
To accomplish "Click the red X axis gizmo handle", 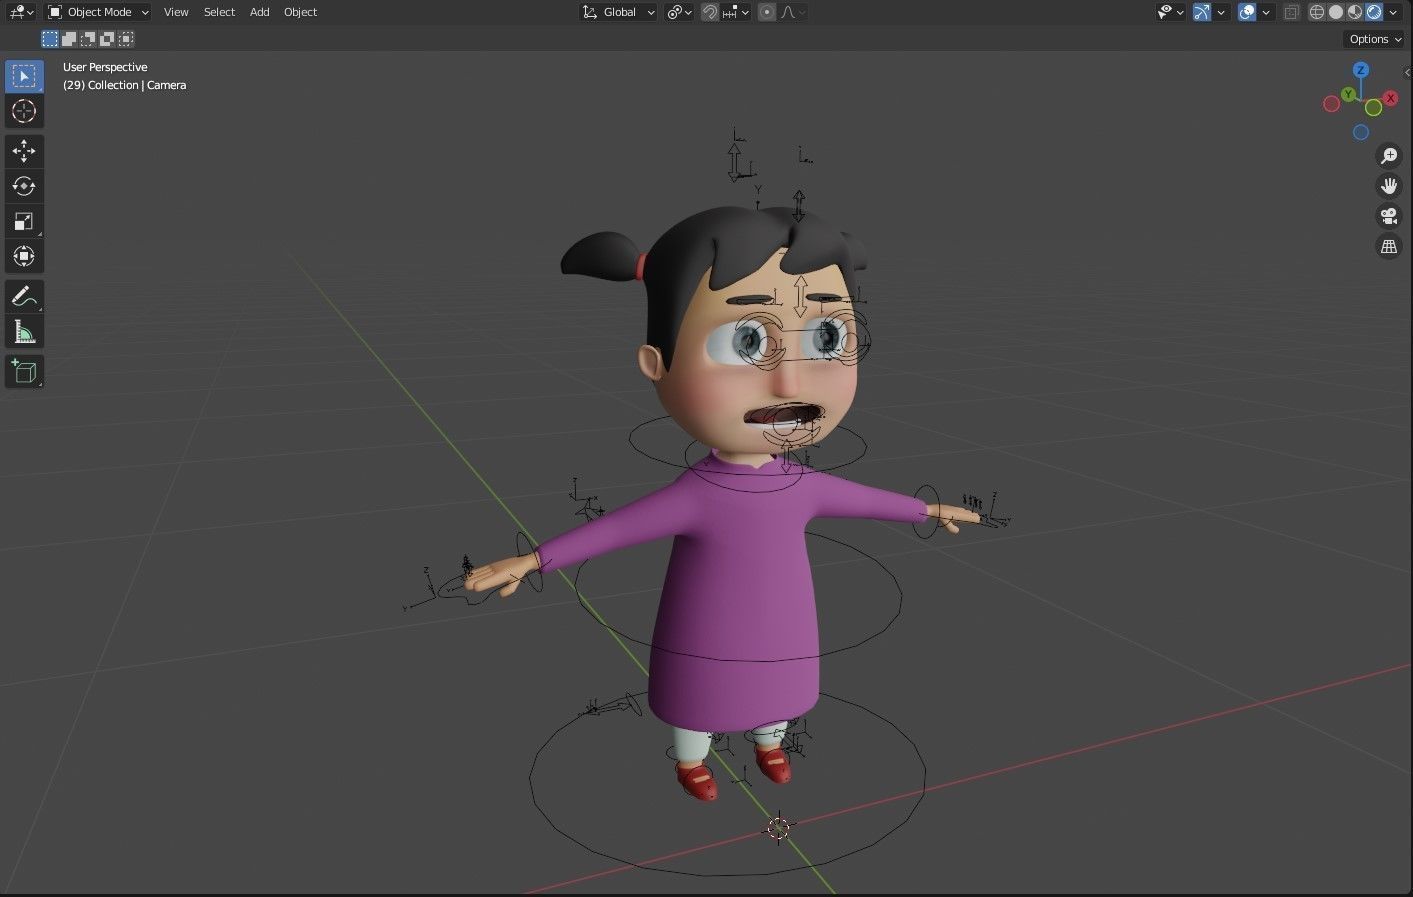I will point(1390,98).
